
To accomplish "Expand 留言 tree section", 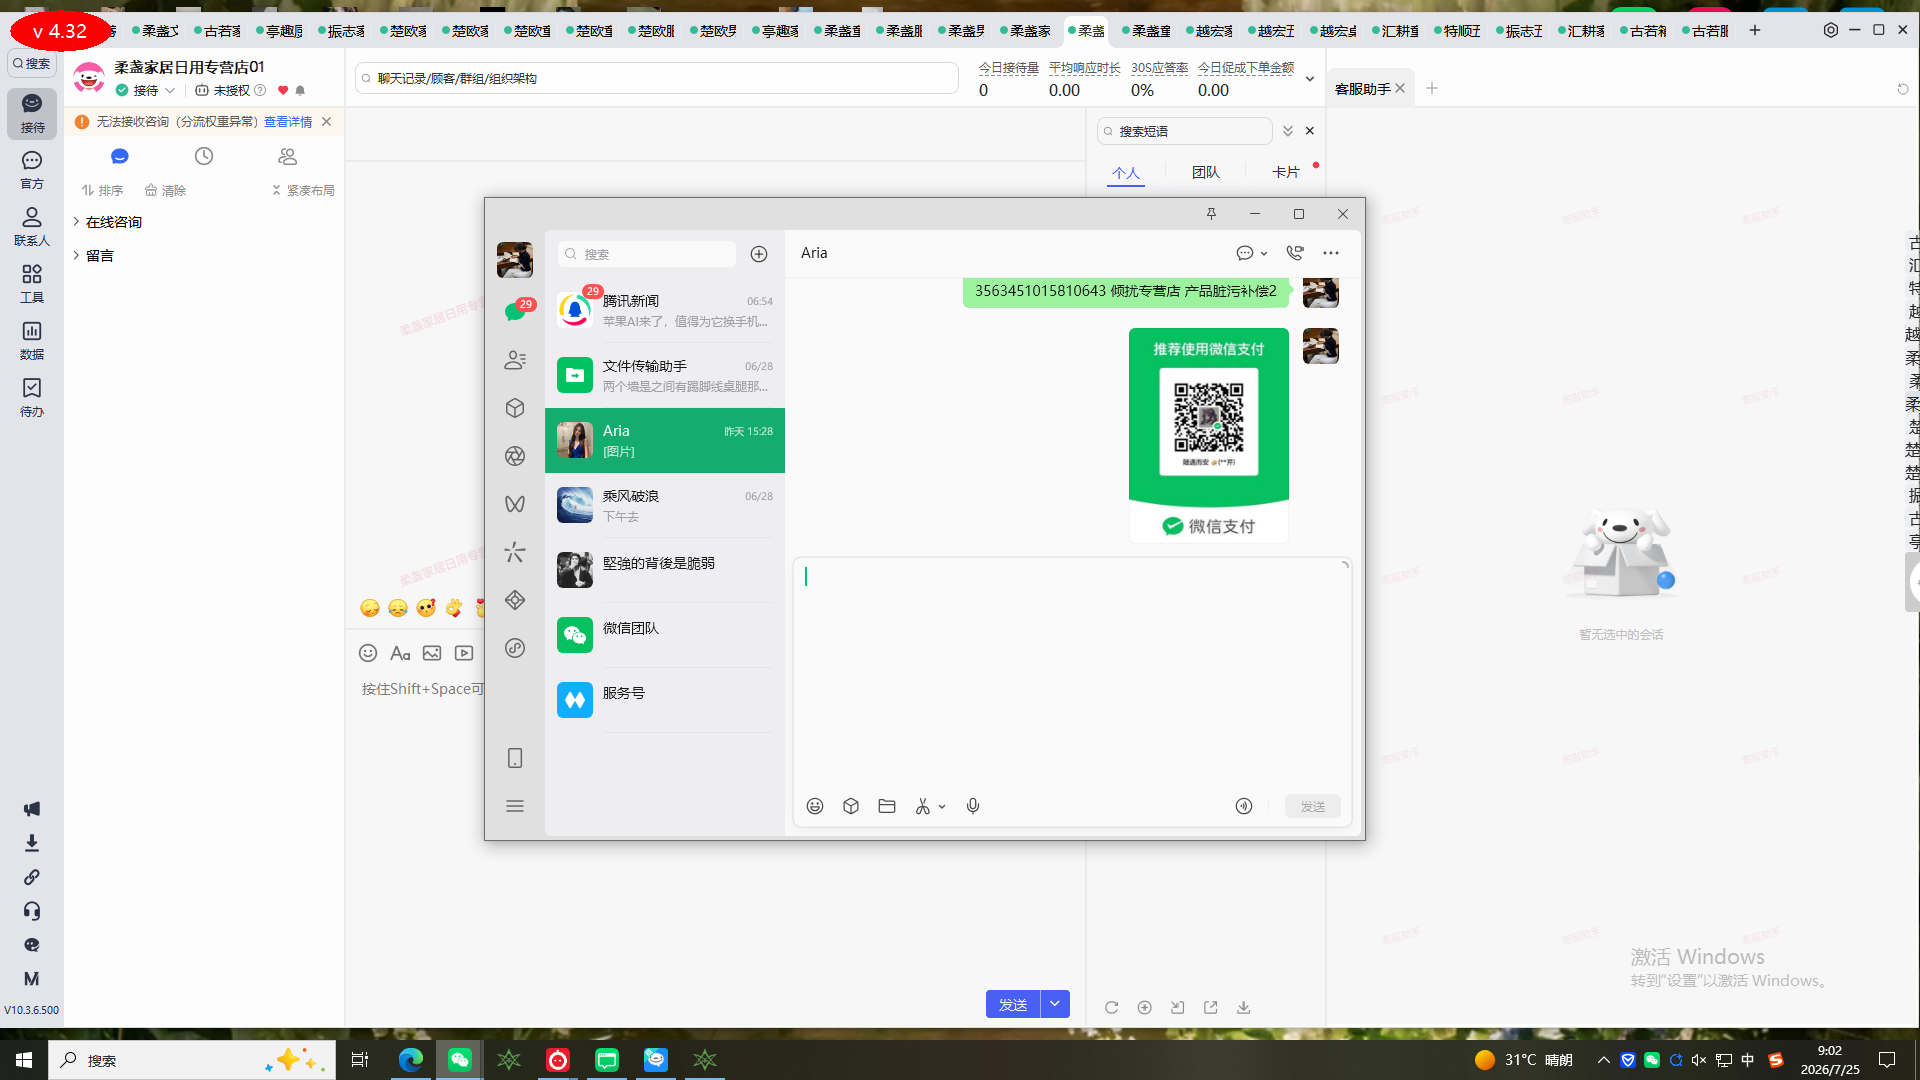I will [x=76, y=256].
